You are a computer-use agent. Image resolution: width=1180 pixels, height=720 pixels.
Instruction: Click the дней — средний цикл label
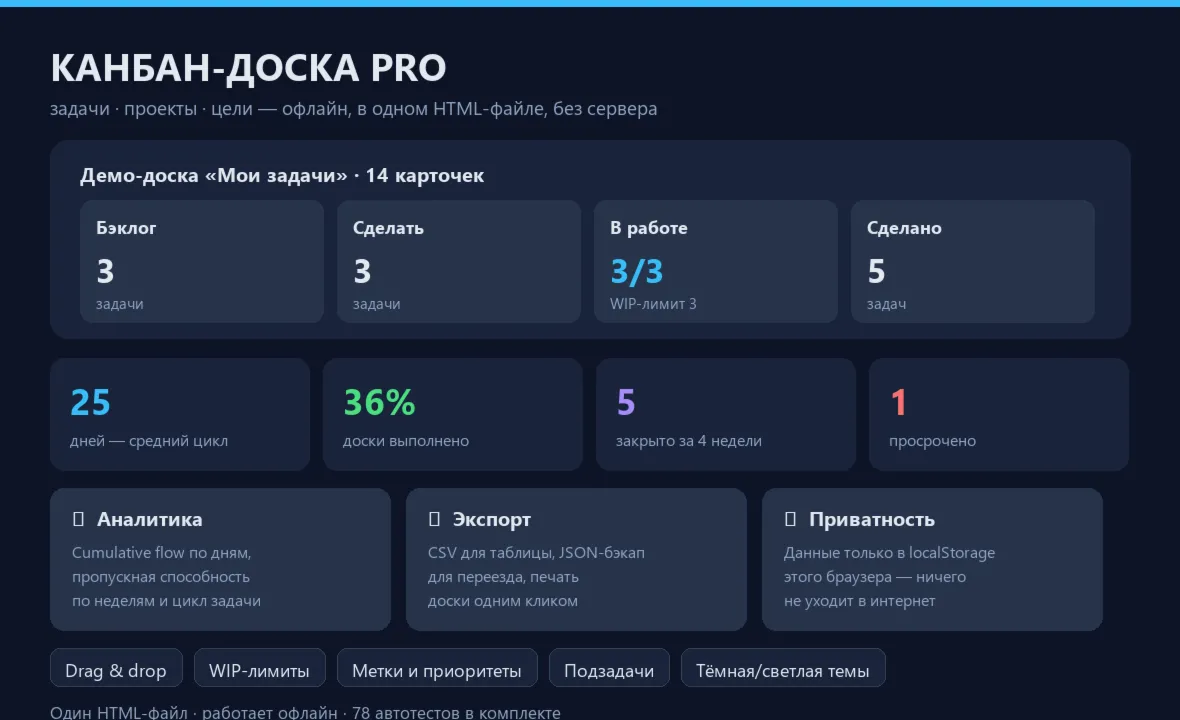pos(149,441)
